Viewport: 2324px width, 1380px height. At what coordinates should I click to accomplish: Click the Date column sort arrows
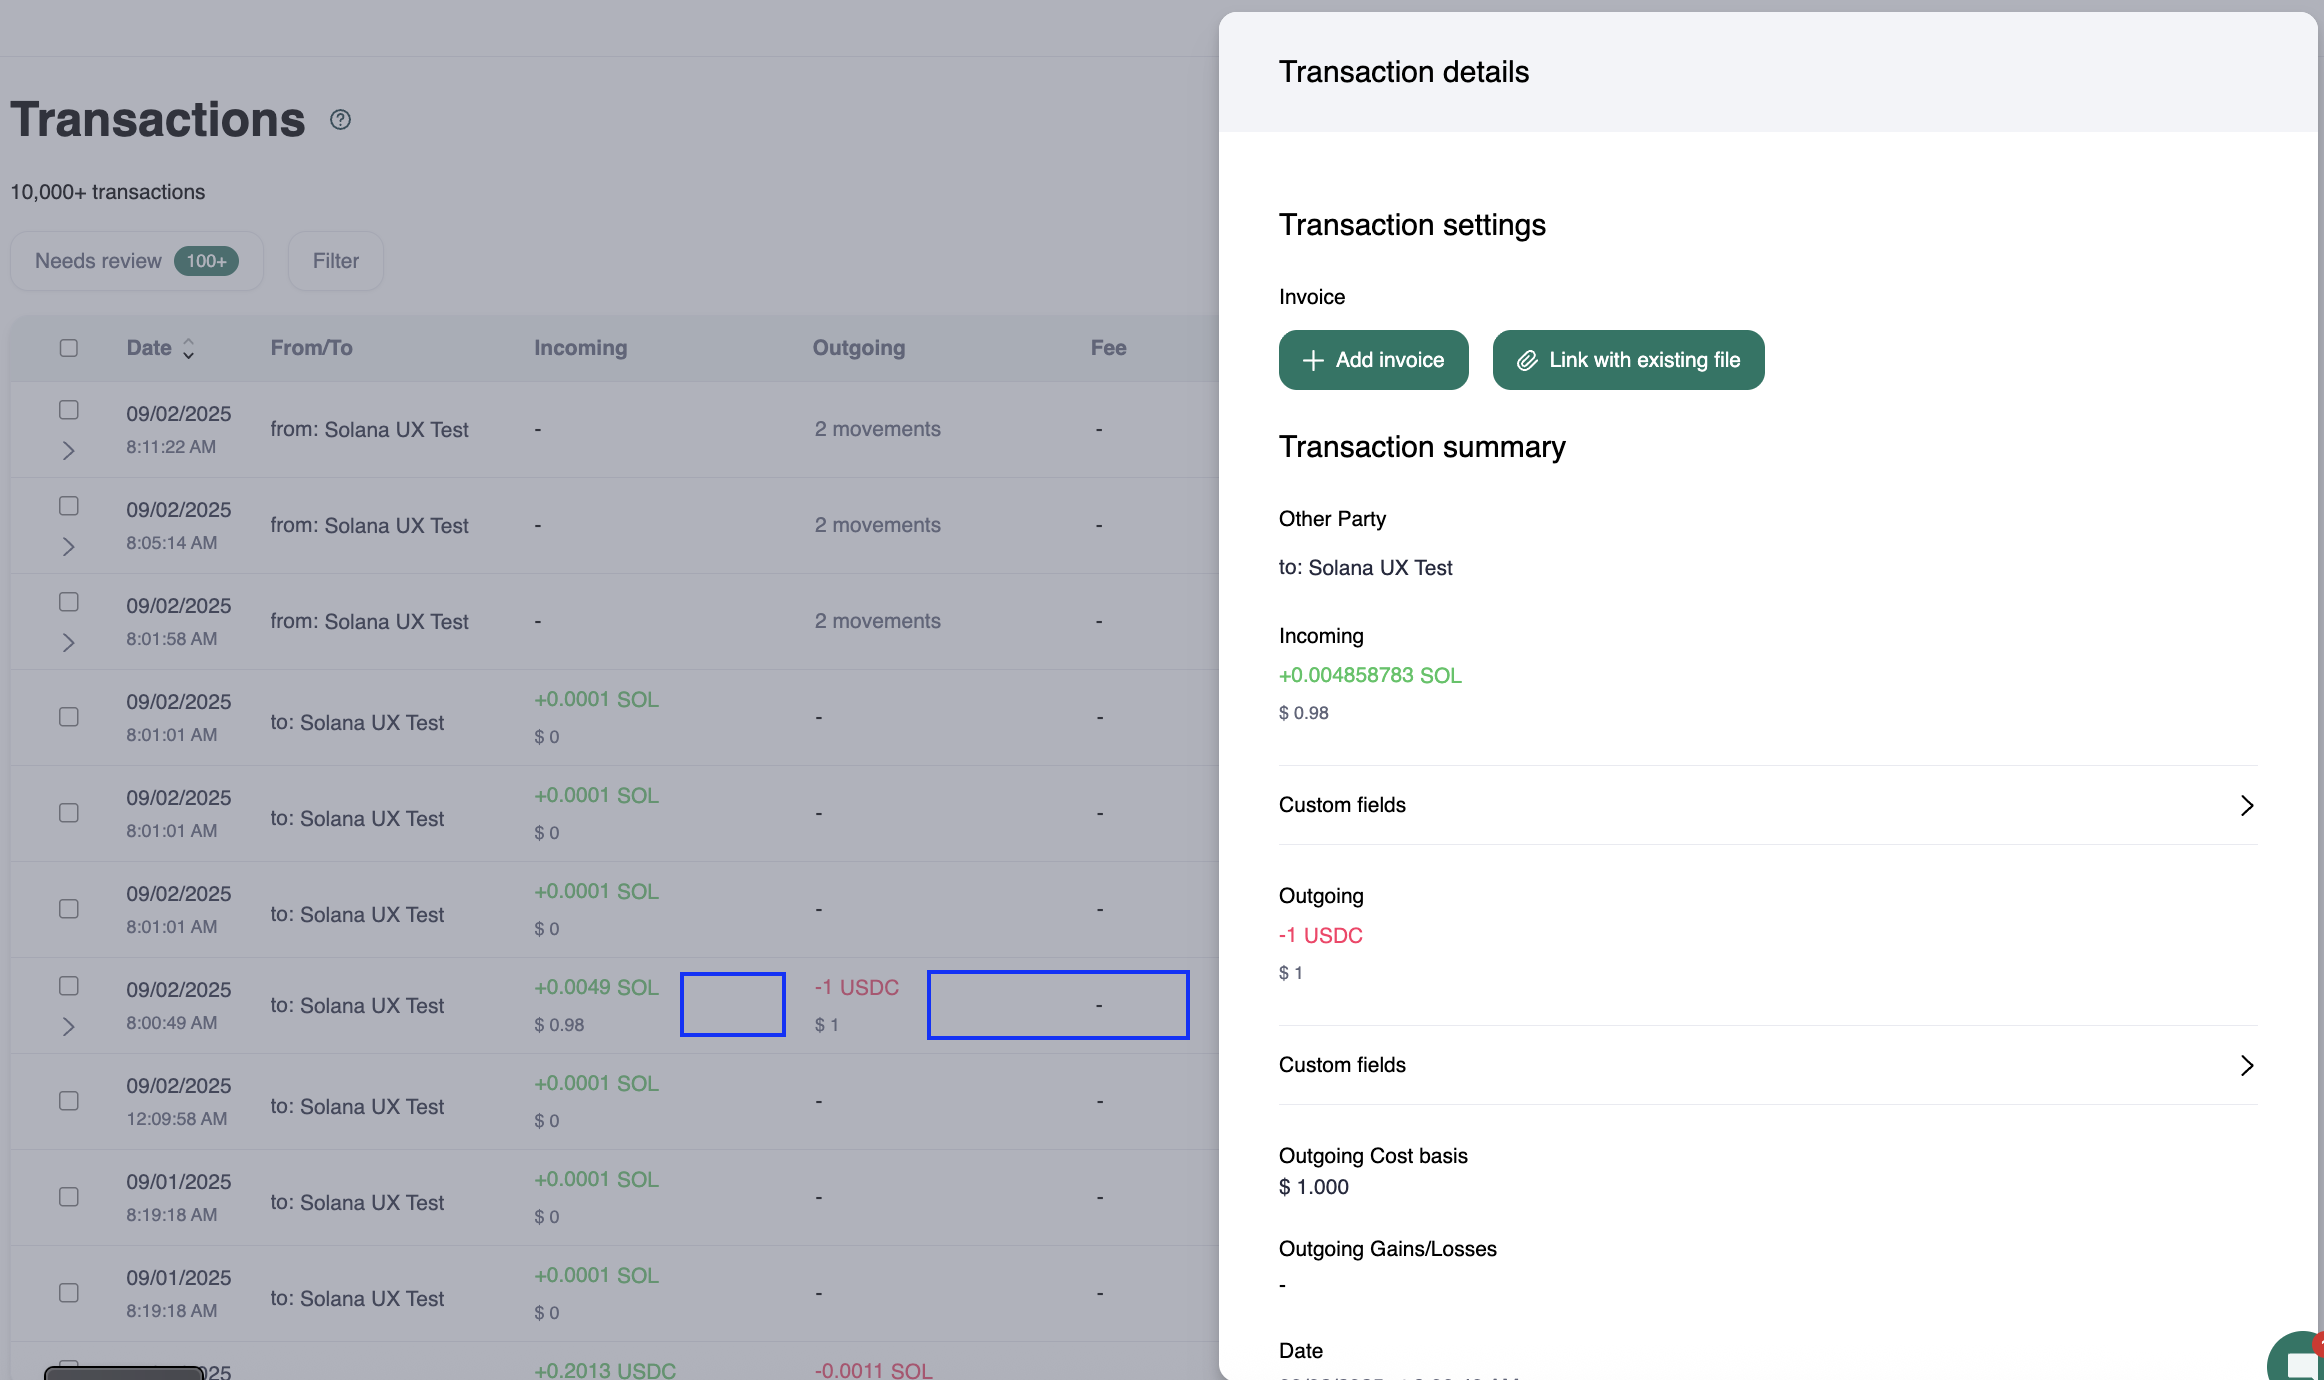(x=188, y=348)
